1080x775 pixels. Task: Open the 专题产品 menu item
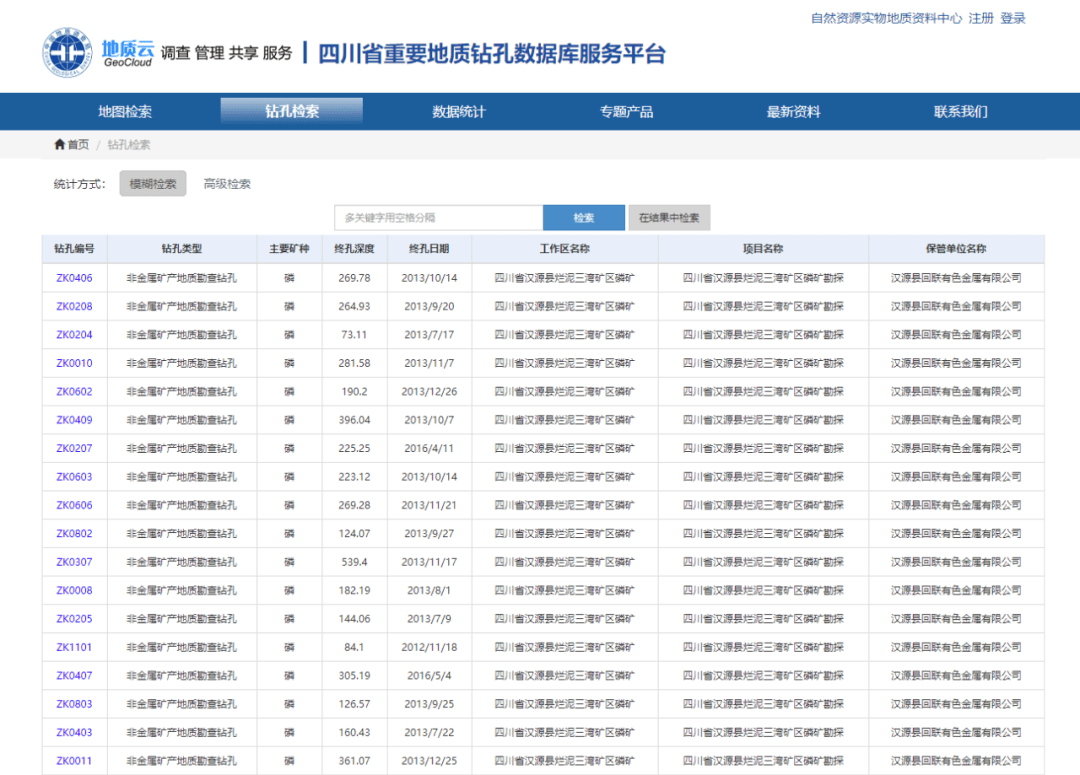(x=626, y=111)
